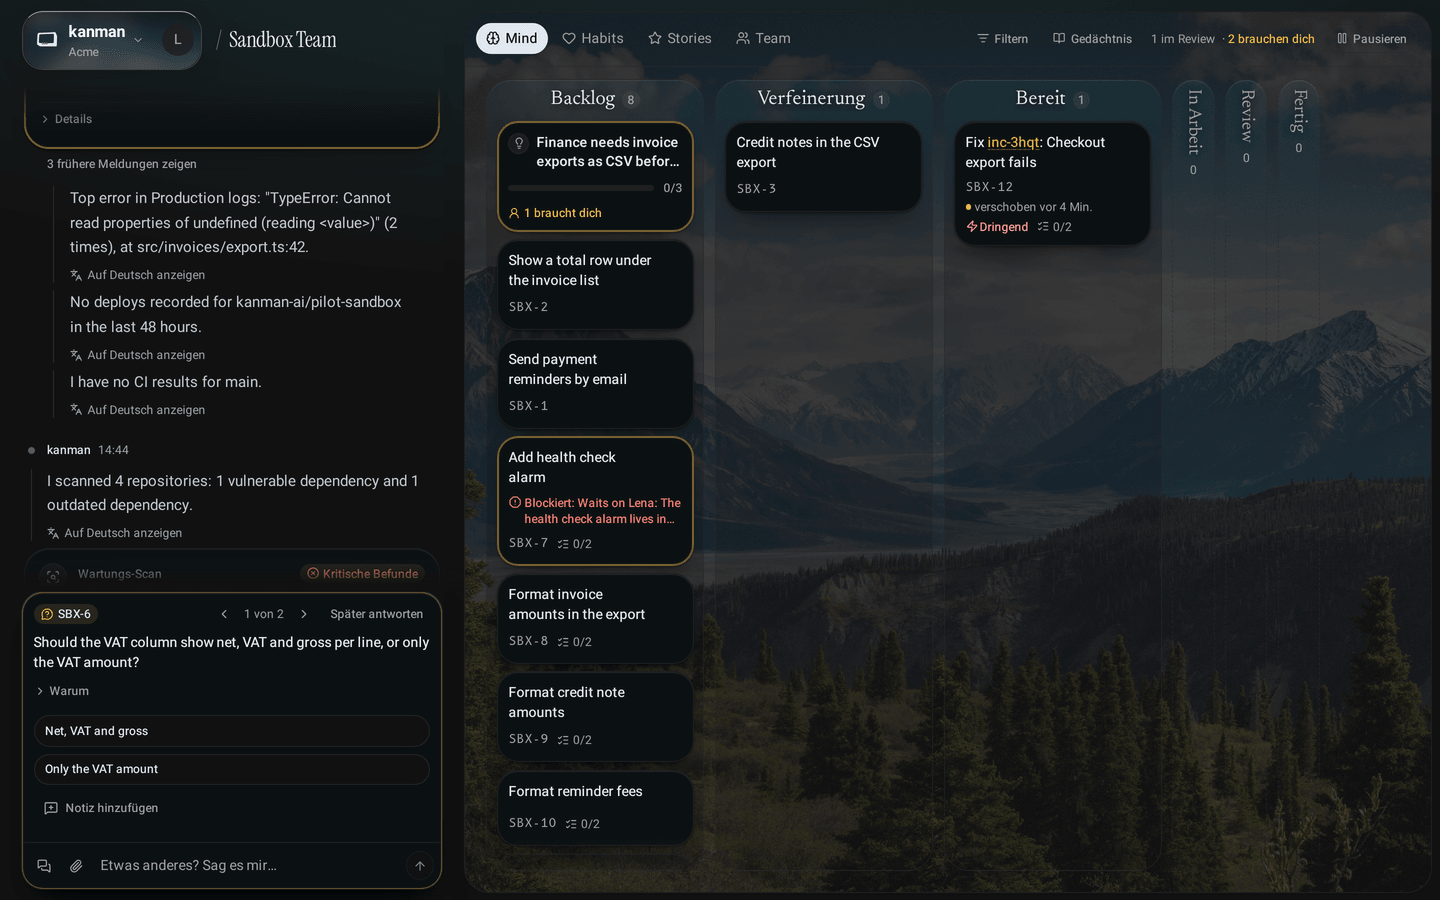Screen dimensions: 1440x900
Task: Click the inc-3hqt incident link
Action: (x=1013, y=142)
